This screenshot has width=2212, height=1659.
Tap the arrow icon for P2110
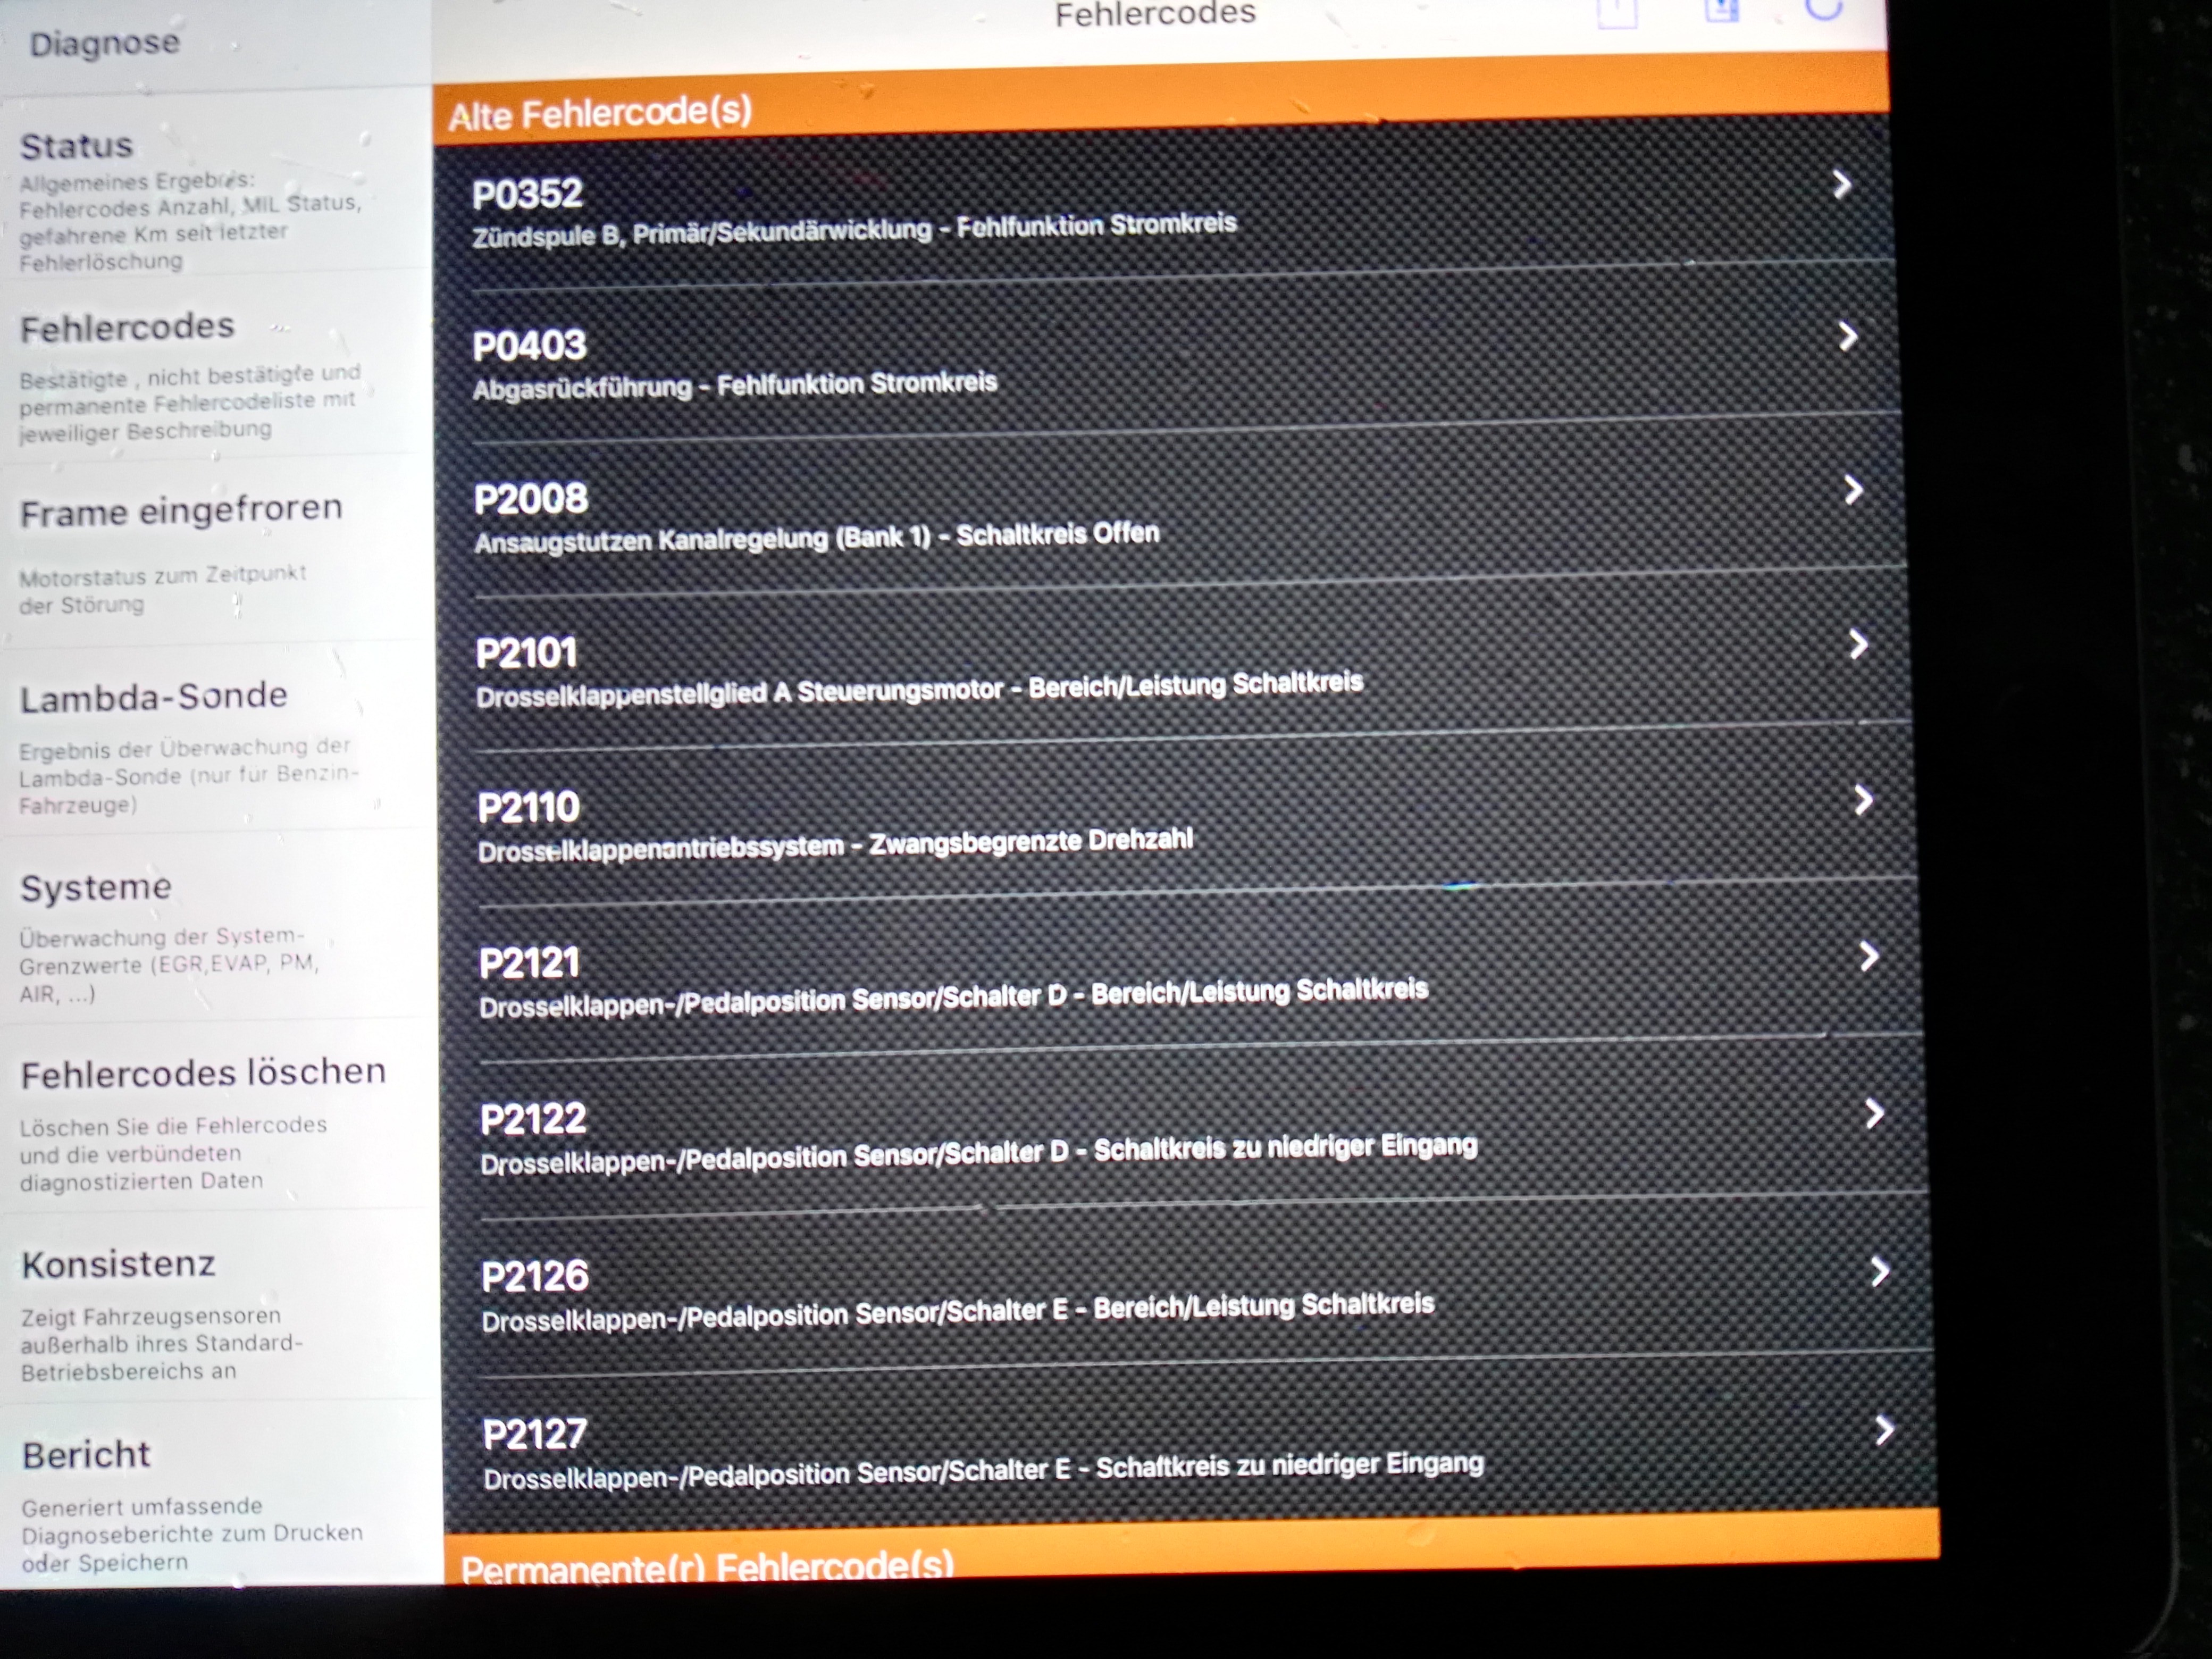click(x=1863, y=800)
